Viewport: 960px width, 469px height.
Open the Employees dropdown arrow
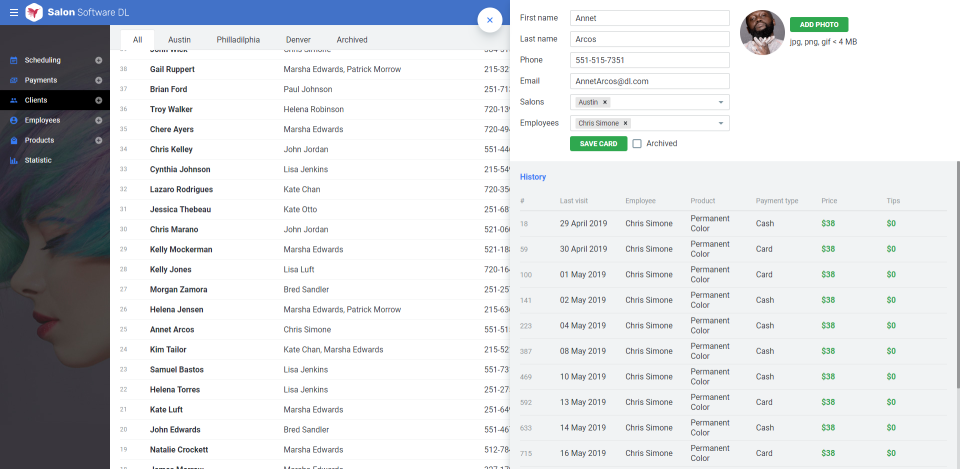[720, 123]
